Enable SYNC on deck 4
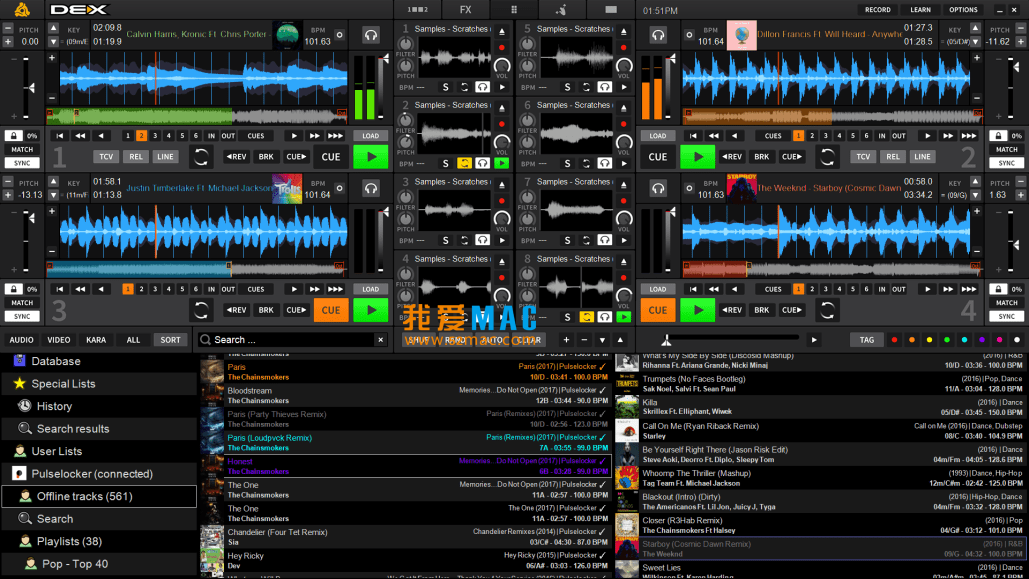Image resolution: width=1029 pixels, height=579 pixels. 1007,316
